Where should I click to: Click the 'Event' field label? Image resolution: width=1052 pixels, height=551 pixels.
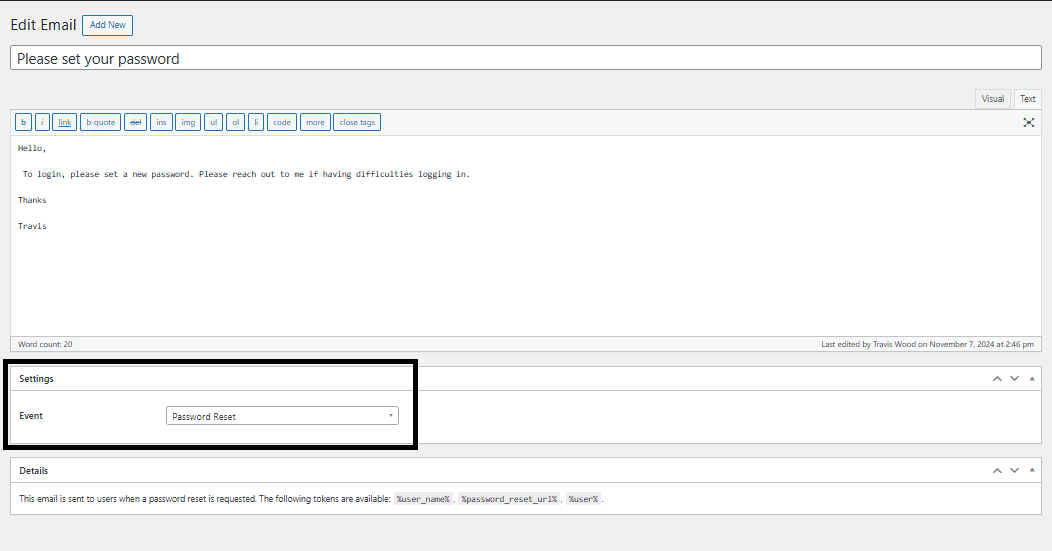click(x=31, y=416)
